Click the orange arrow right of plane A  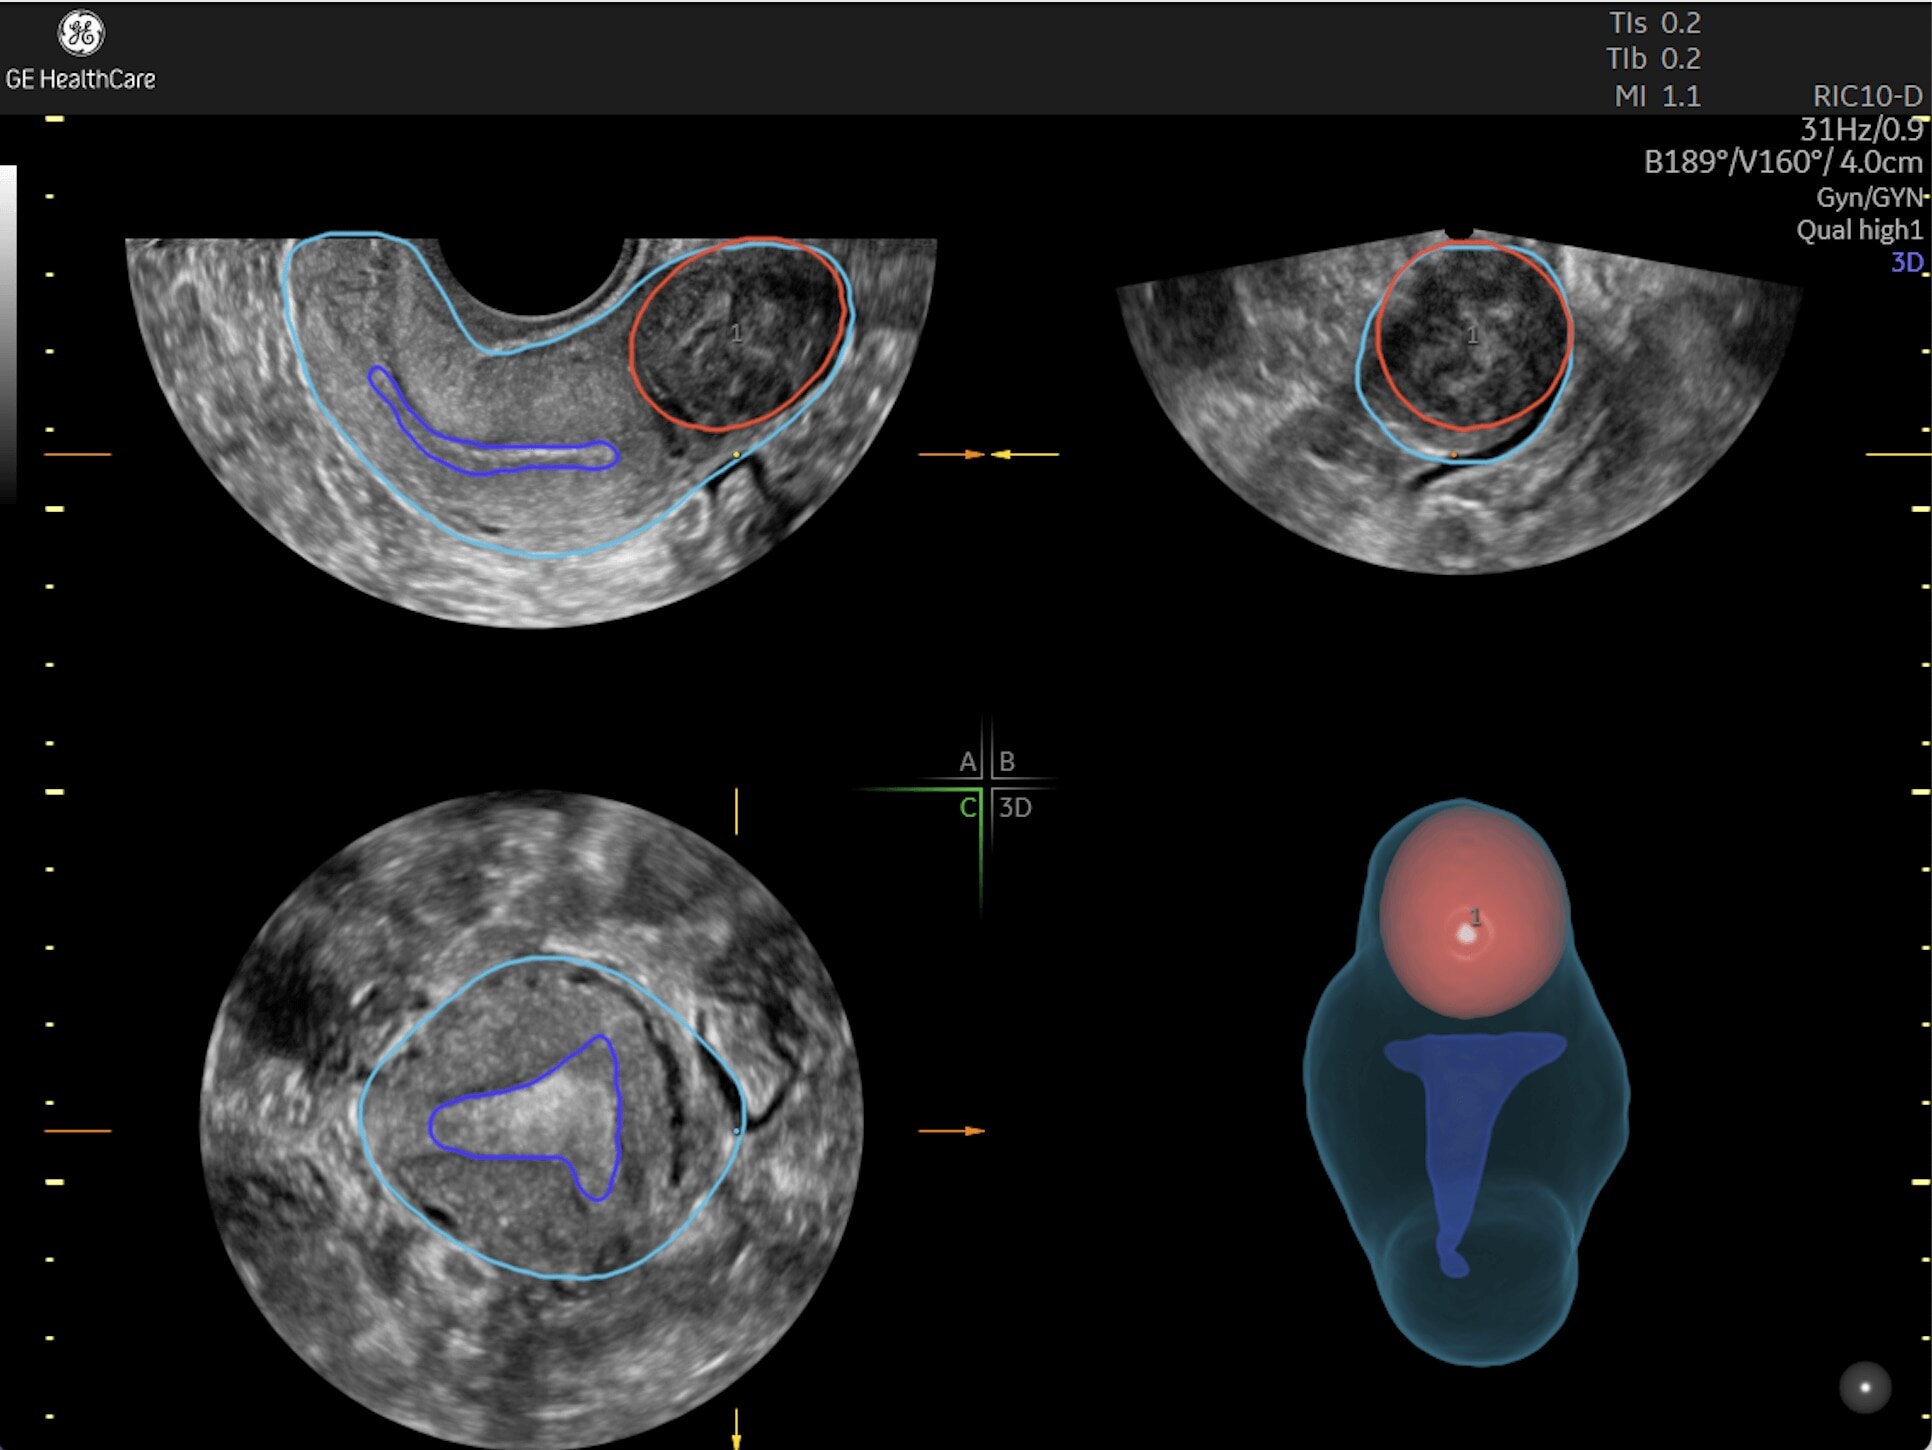point(952,454)
